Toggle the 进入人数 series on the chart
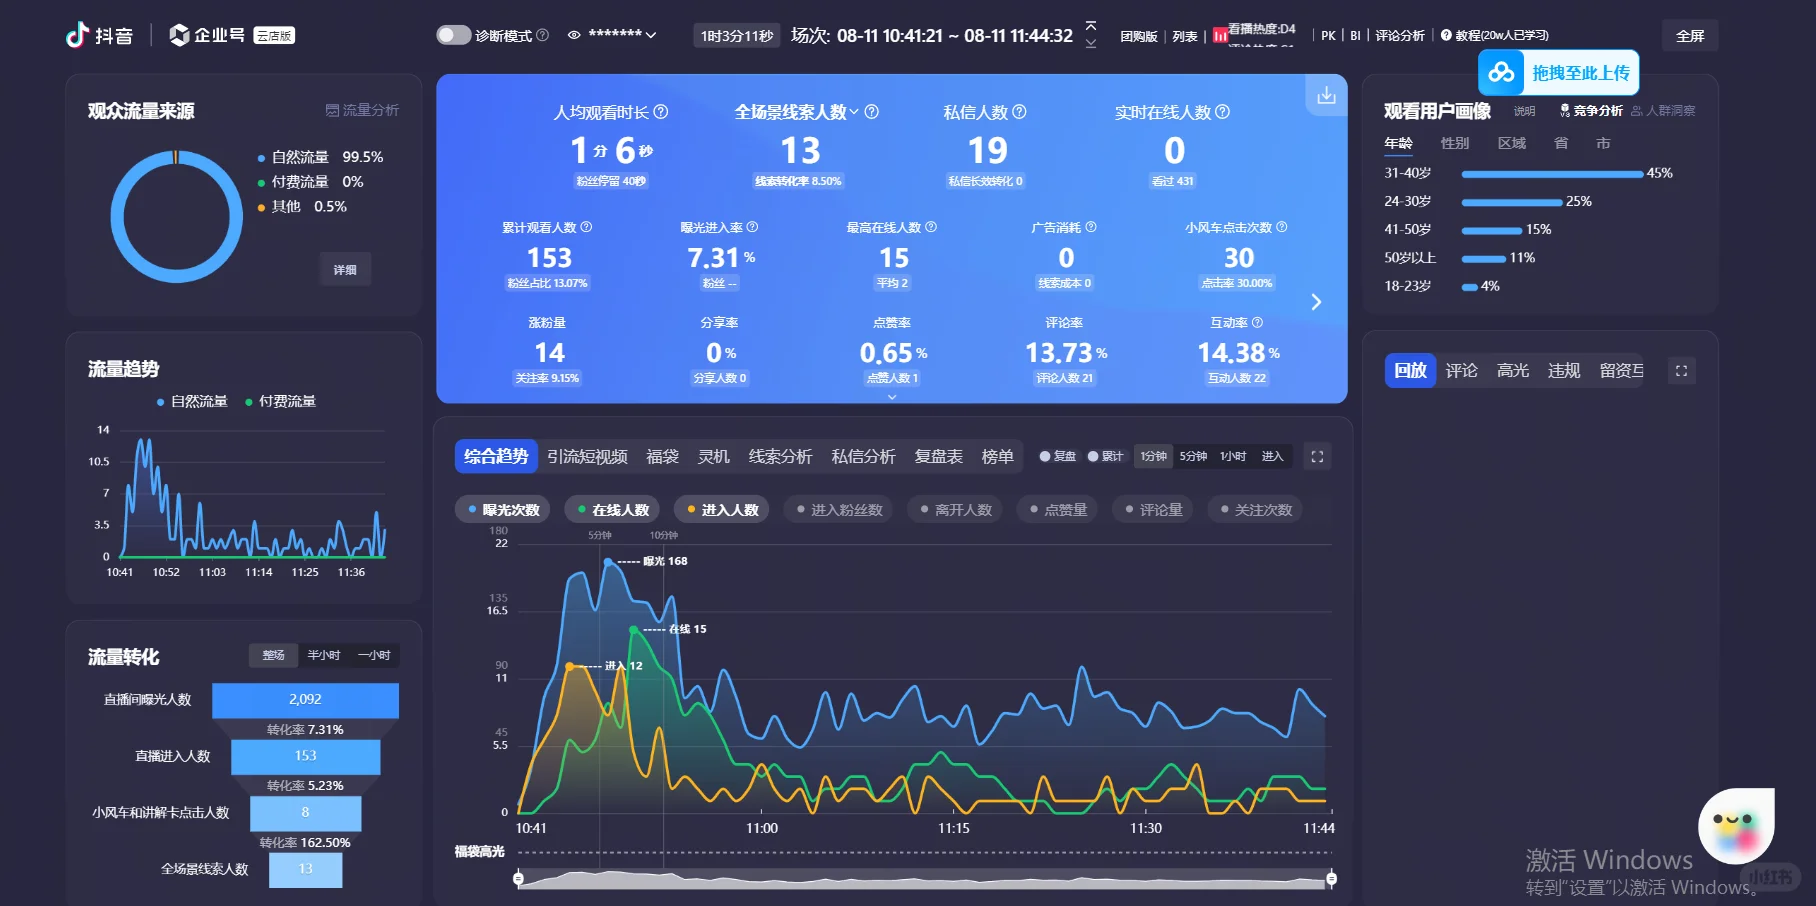 722,510
